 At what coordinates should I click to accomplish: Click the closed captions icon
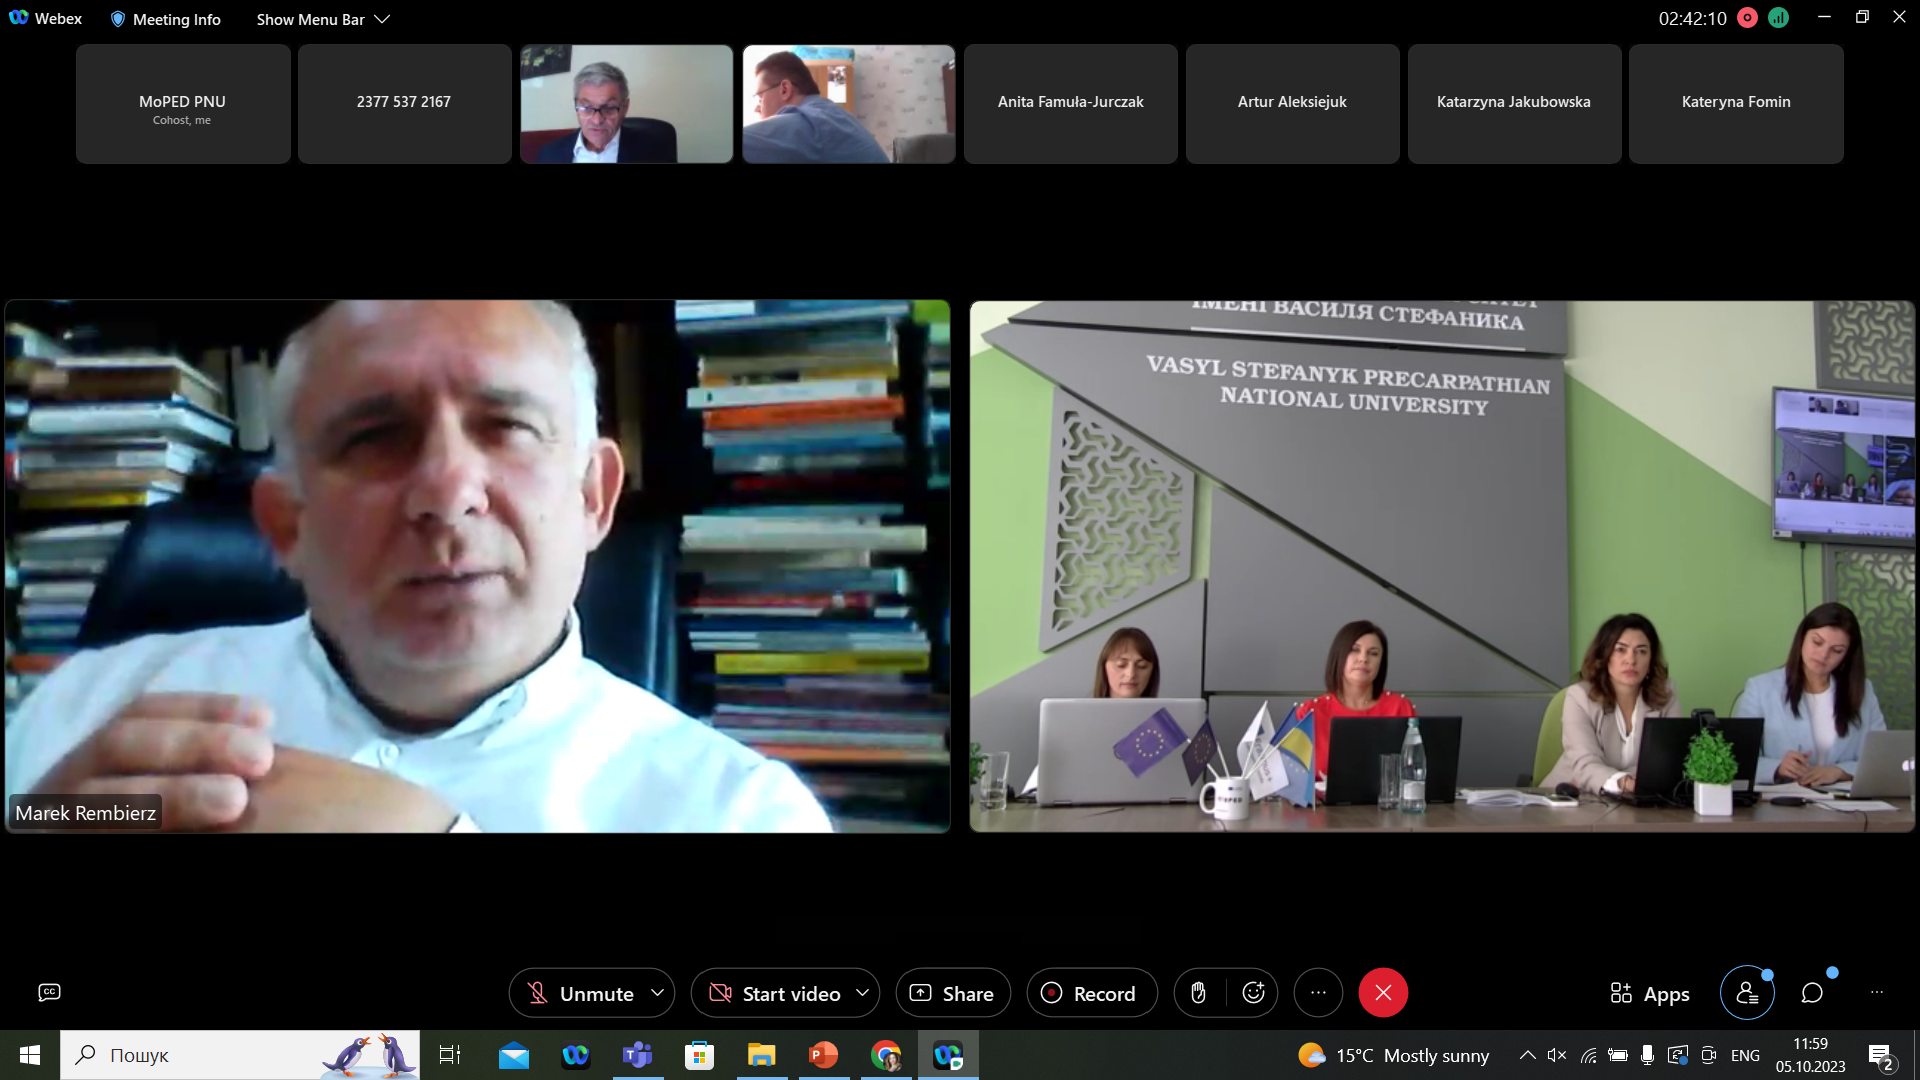(x=49, y=992)
